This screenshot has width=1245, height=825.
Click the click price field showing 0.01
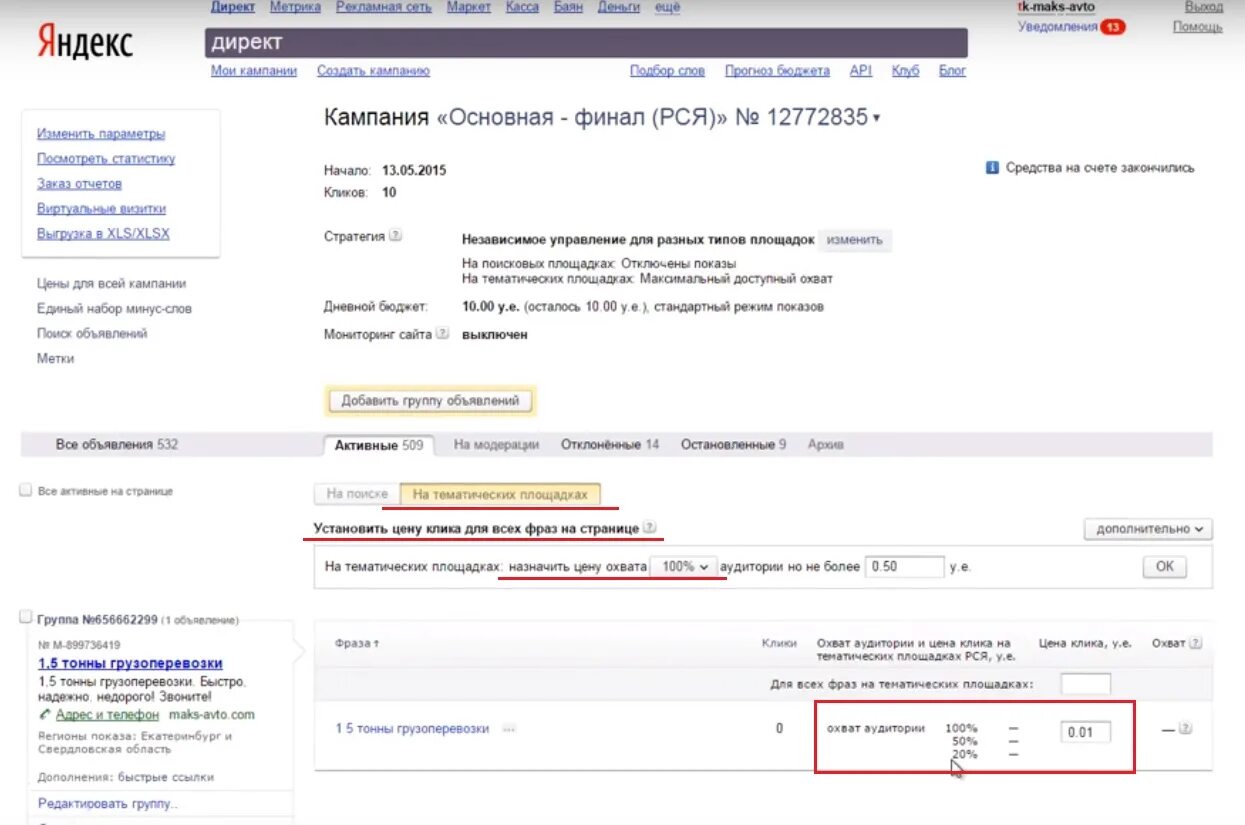[x=1085, y=731]
